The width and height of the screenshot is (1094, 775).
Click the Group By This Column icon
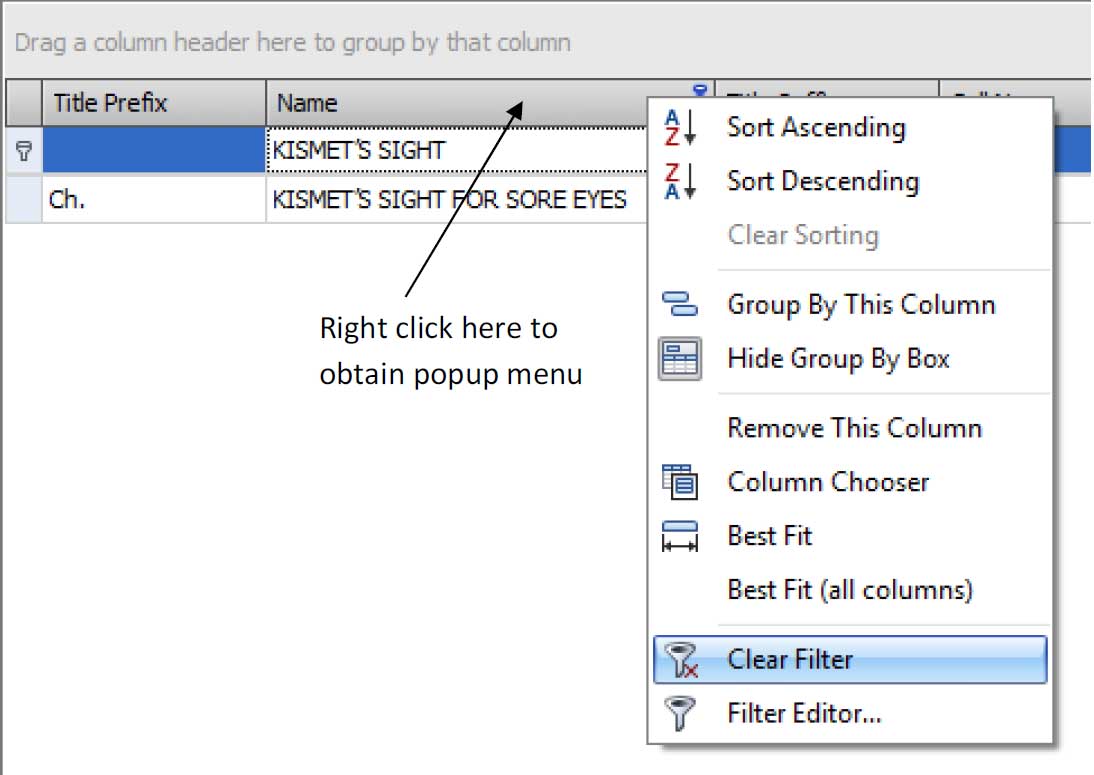pos(680,304)
